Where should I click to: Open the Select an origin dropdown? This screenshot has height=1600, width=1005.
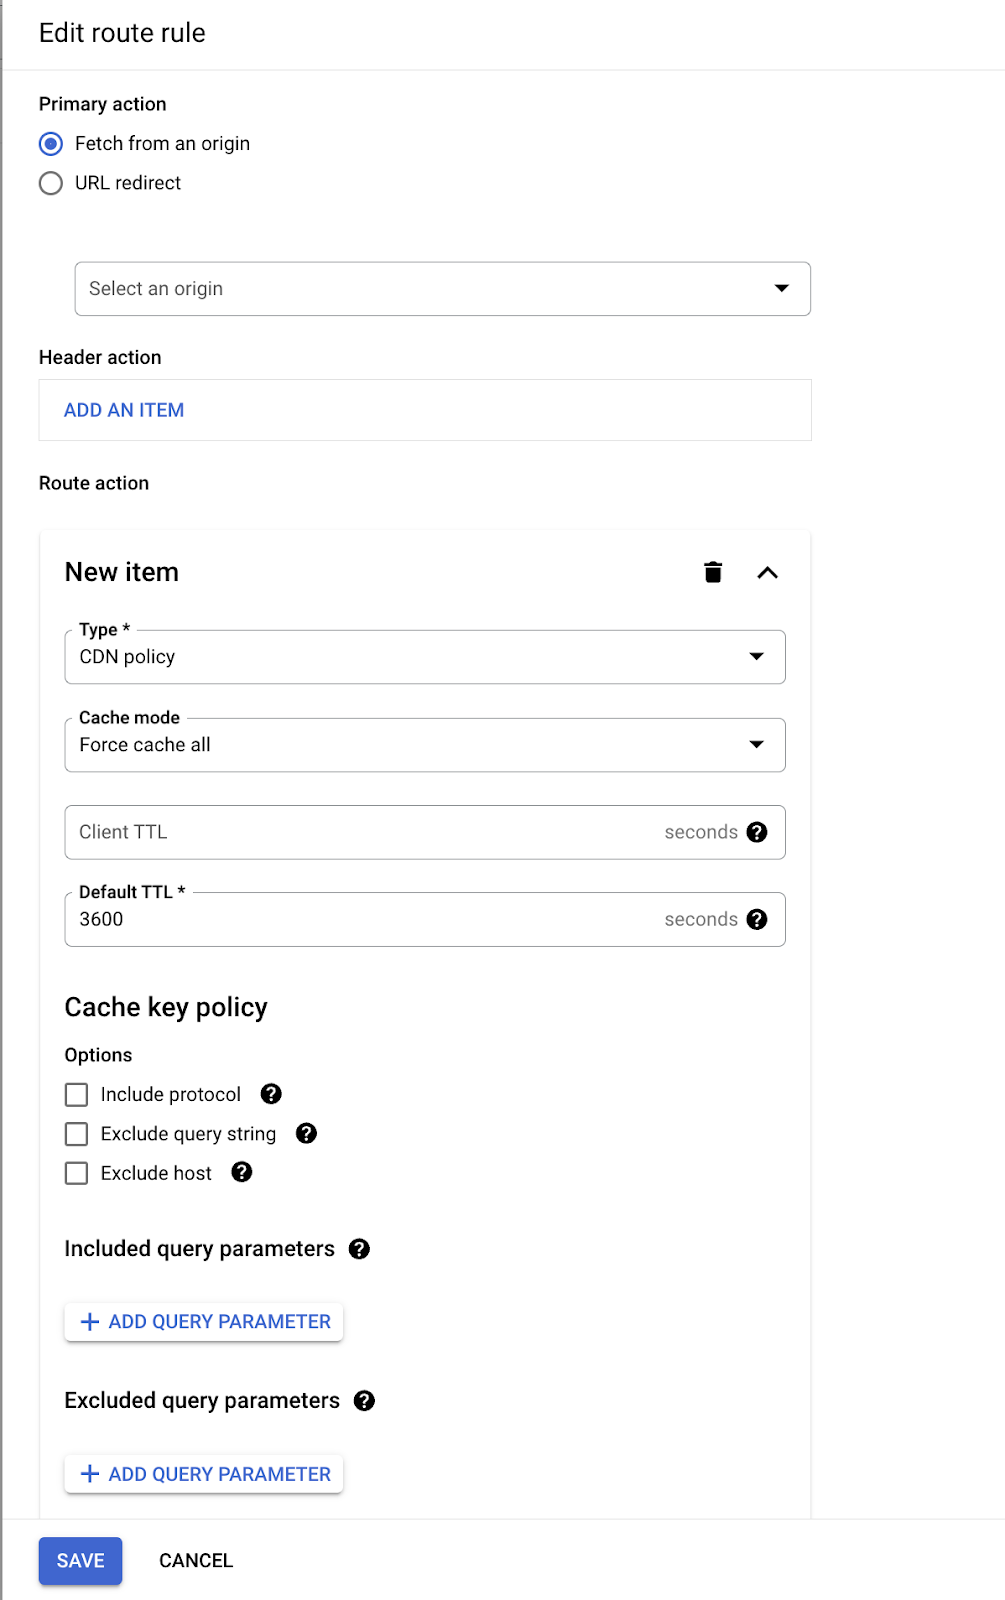[x=442, y=289]
